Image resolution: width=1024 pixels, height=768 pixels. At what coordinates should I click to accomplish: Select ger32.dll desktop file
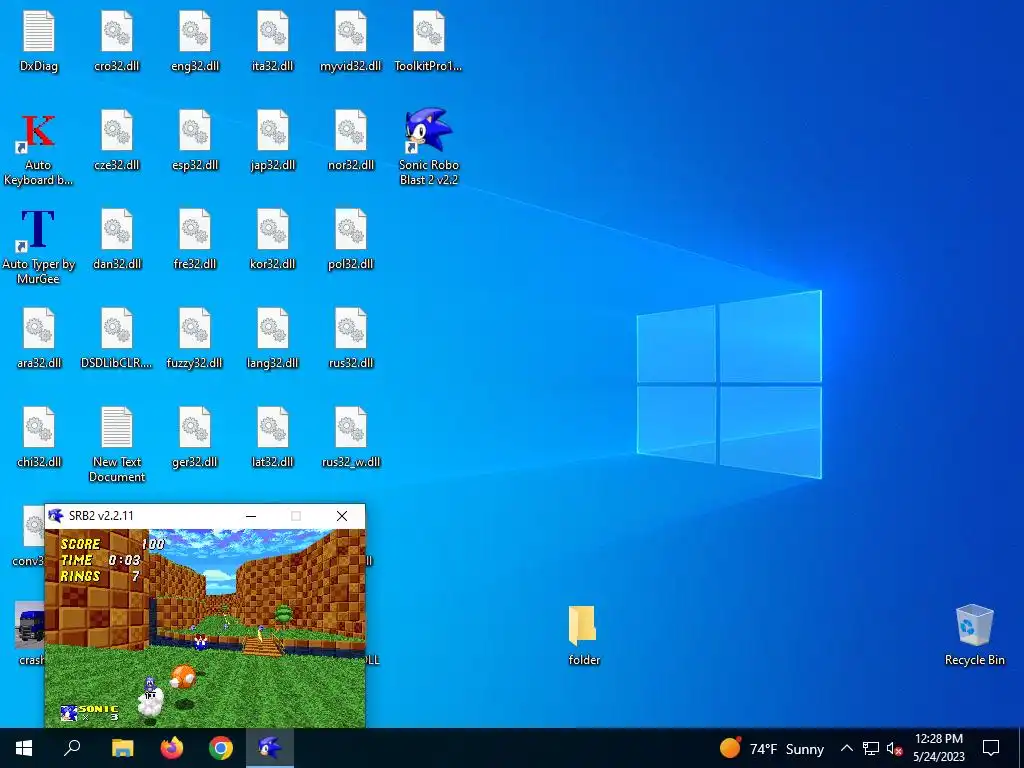pos(195,437)
